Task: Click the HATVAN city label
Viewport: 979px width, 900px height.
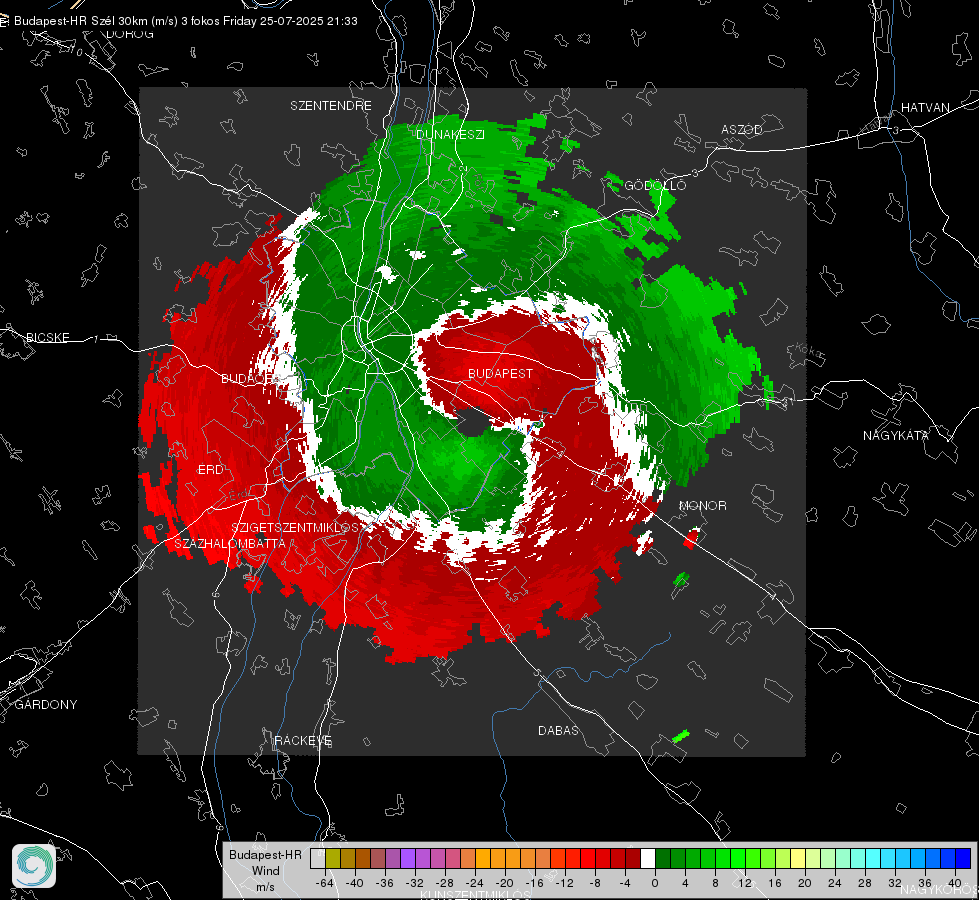Action: 925,107
